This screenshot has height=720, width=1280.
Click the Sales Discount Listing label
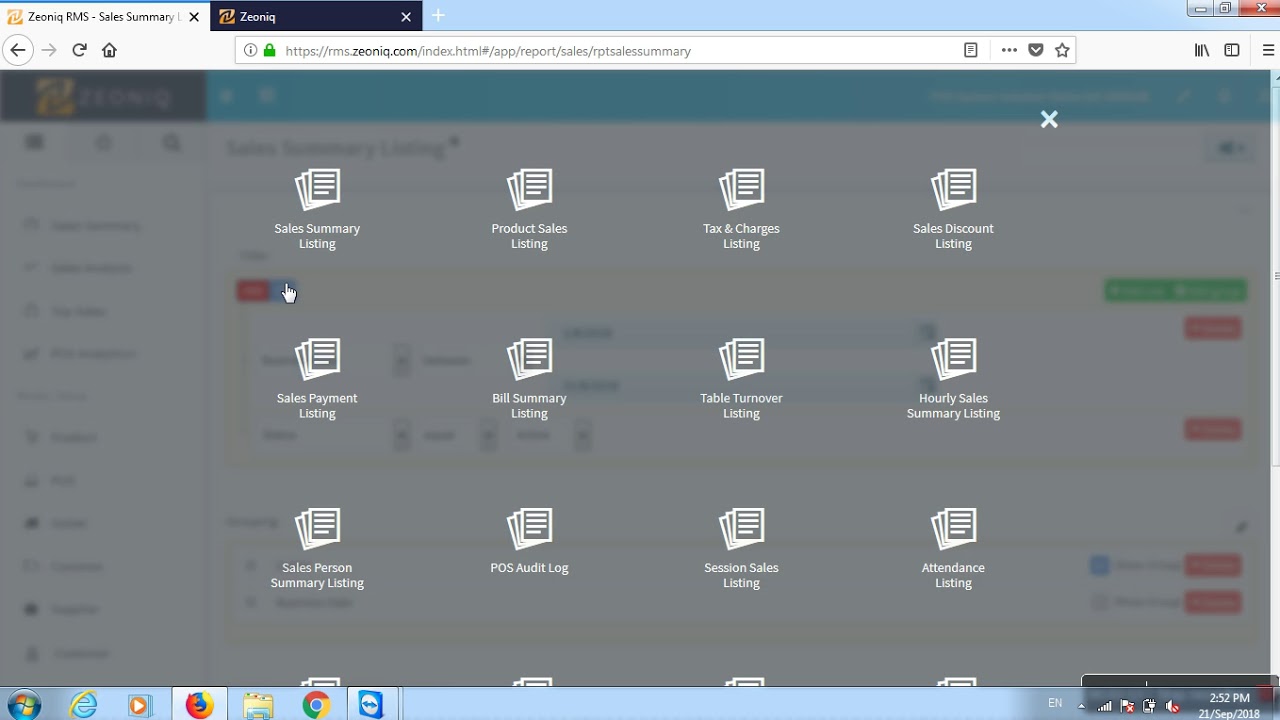point(953,236)
